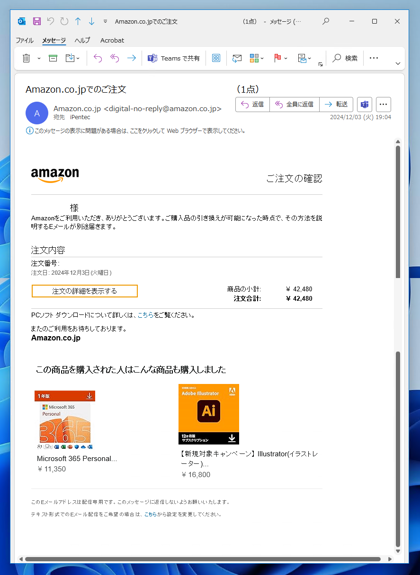Open the colored Categorize dropdown
420x575 pixels.
click(x=256, y=58)
